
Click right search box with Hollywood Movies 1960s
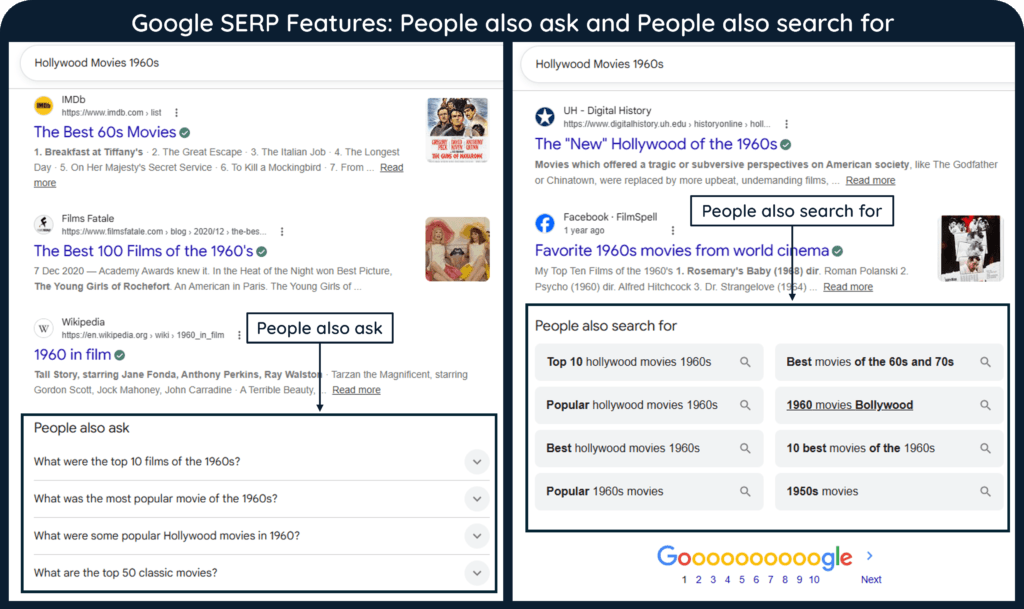(767, 65)
